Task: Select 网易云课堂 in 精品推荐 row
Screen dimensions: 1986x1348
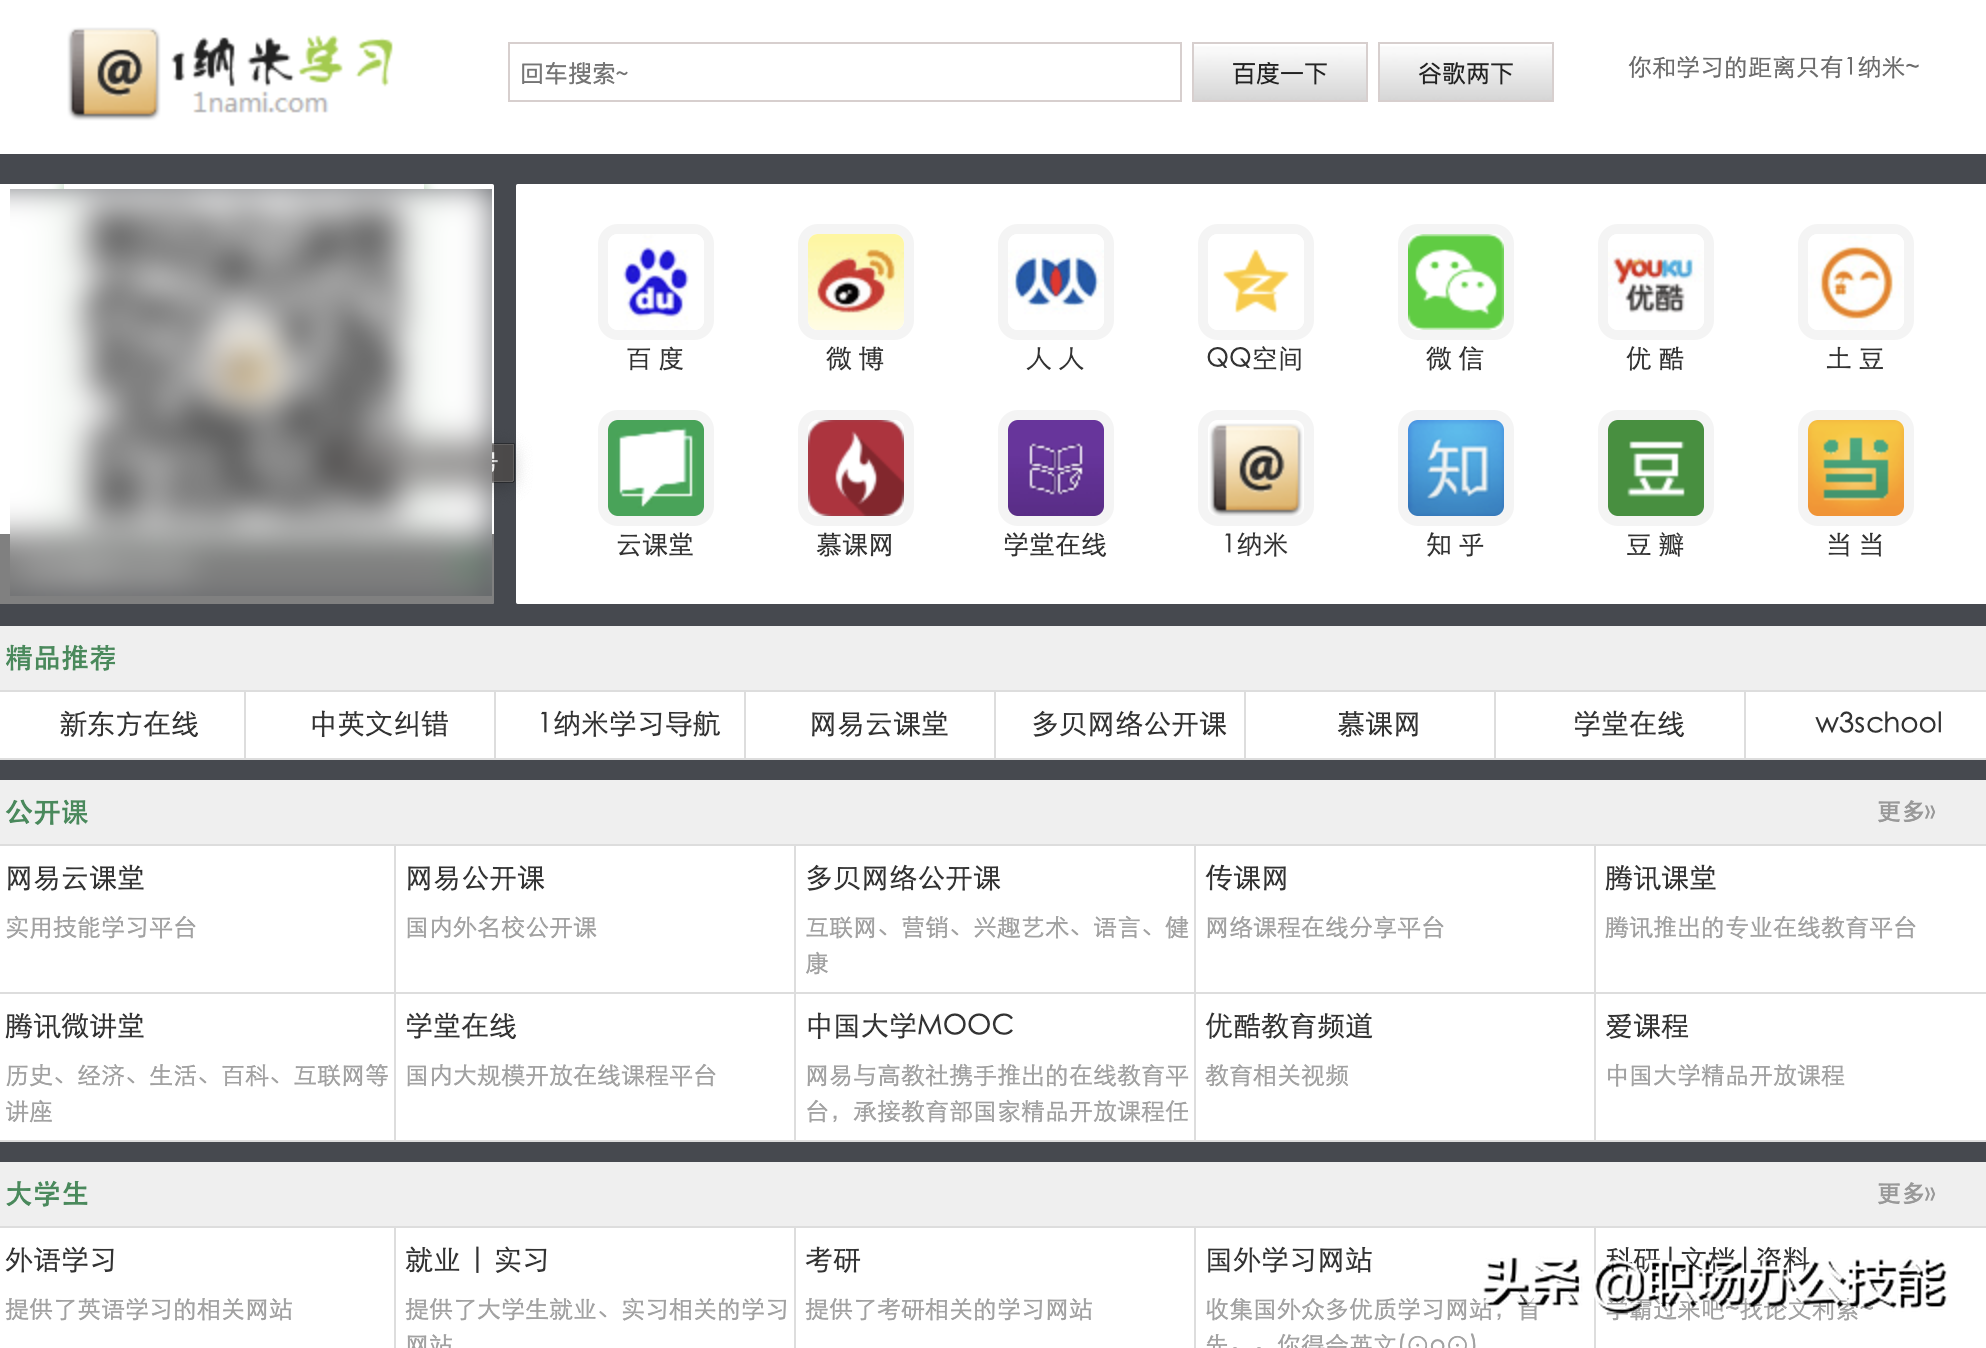Action: [x=879, y=724]
